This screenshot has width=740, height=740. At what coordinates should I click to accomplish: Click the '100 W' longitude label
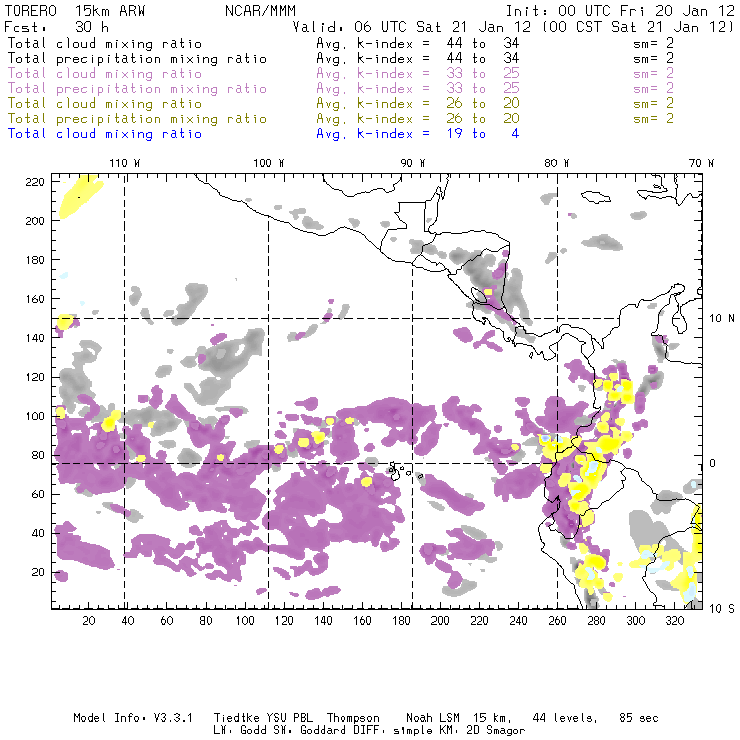click(x=269, y=163)
